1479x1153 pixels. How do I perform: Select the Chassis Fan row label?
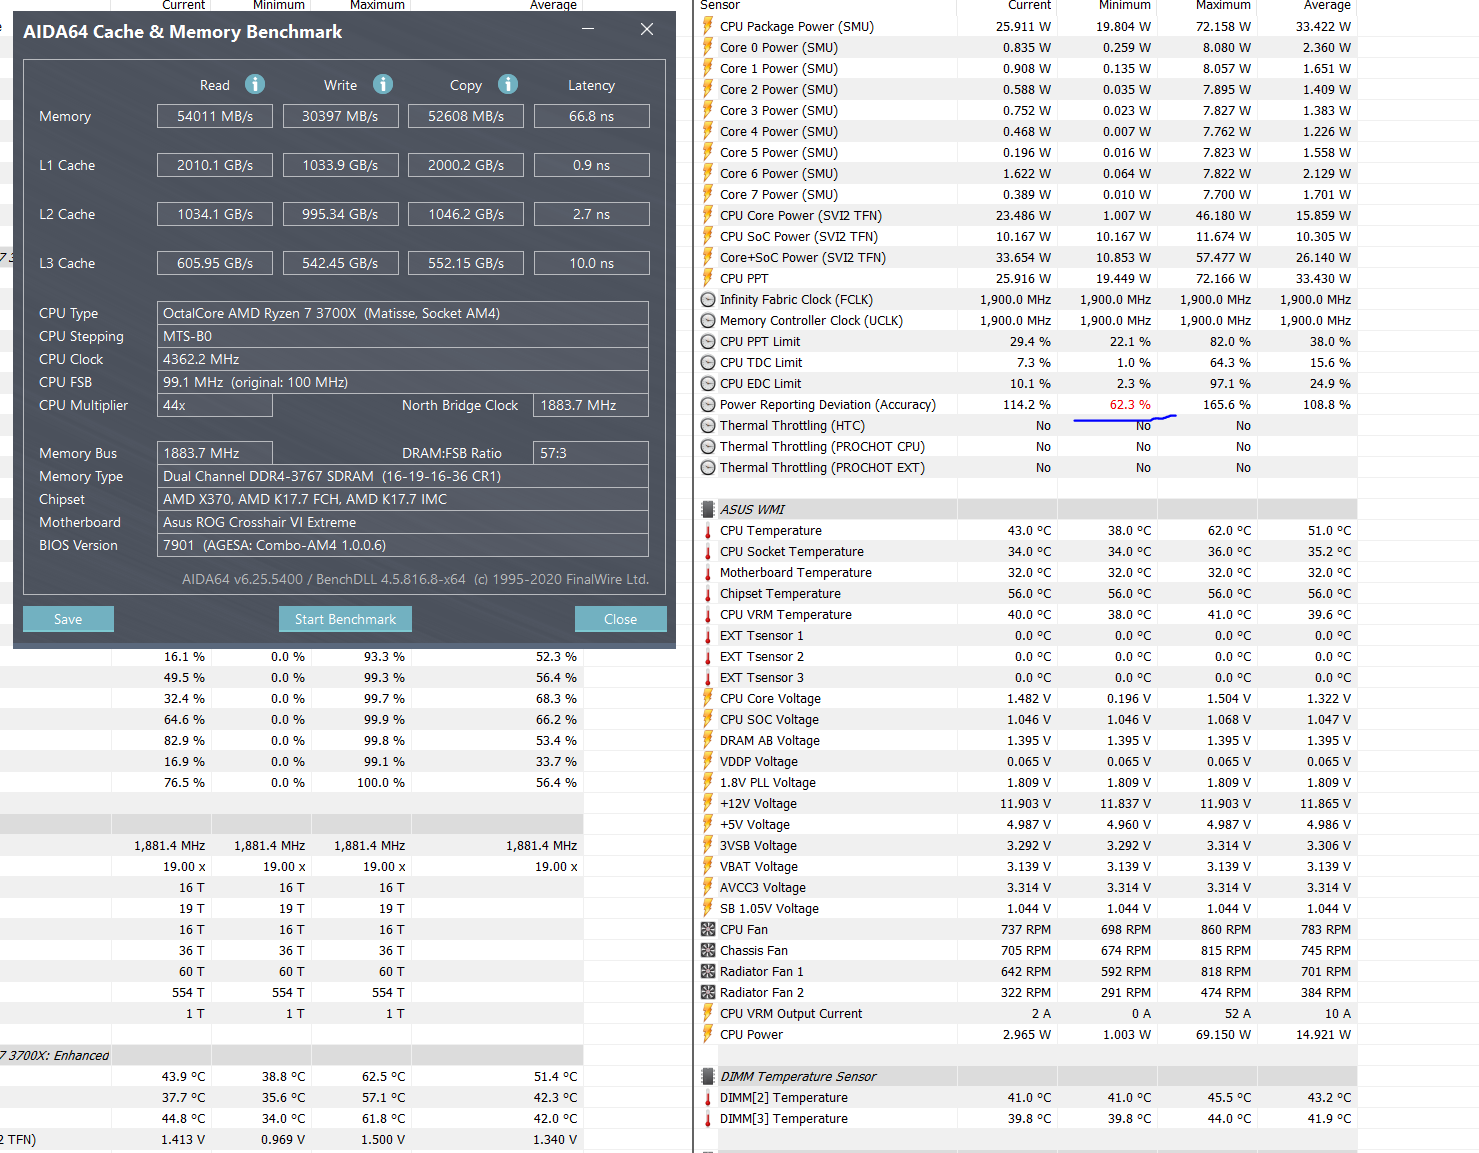coord(754,950)
